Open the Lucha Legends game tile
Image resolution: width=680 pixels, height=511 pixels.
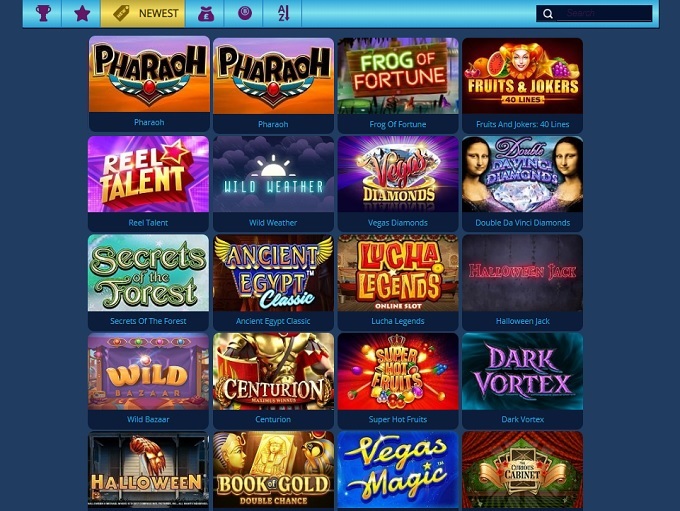click(398, 272)
